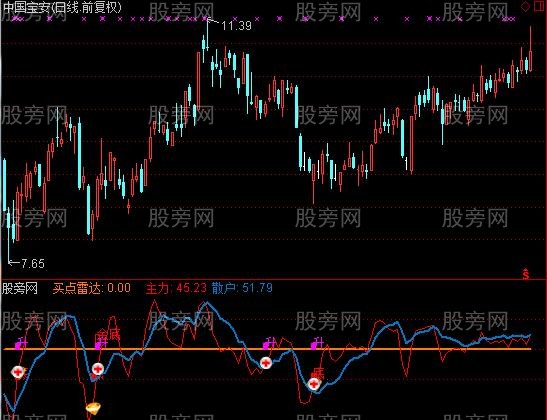Click the third magenta 升 marker from left
547x420 pixels.
[x=269, y=343]
